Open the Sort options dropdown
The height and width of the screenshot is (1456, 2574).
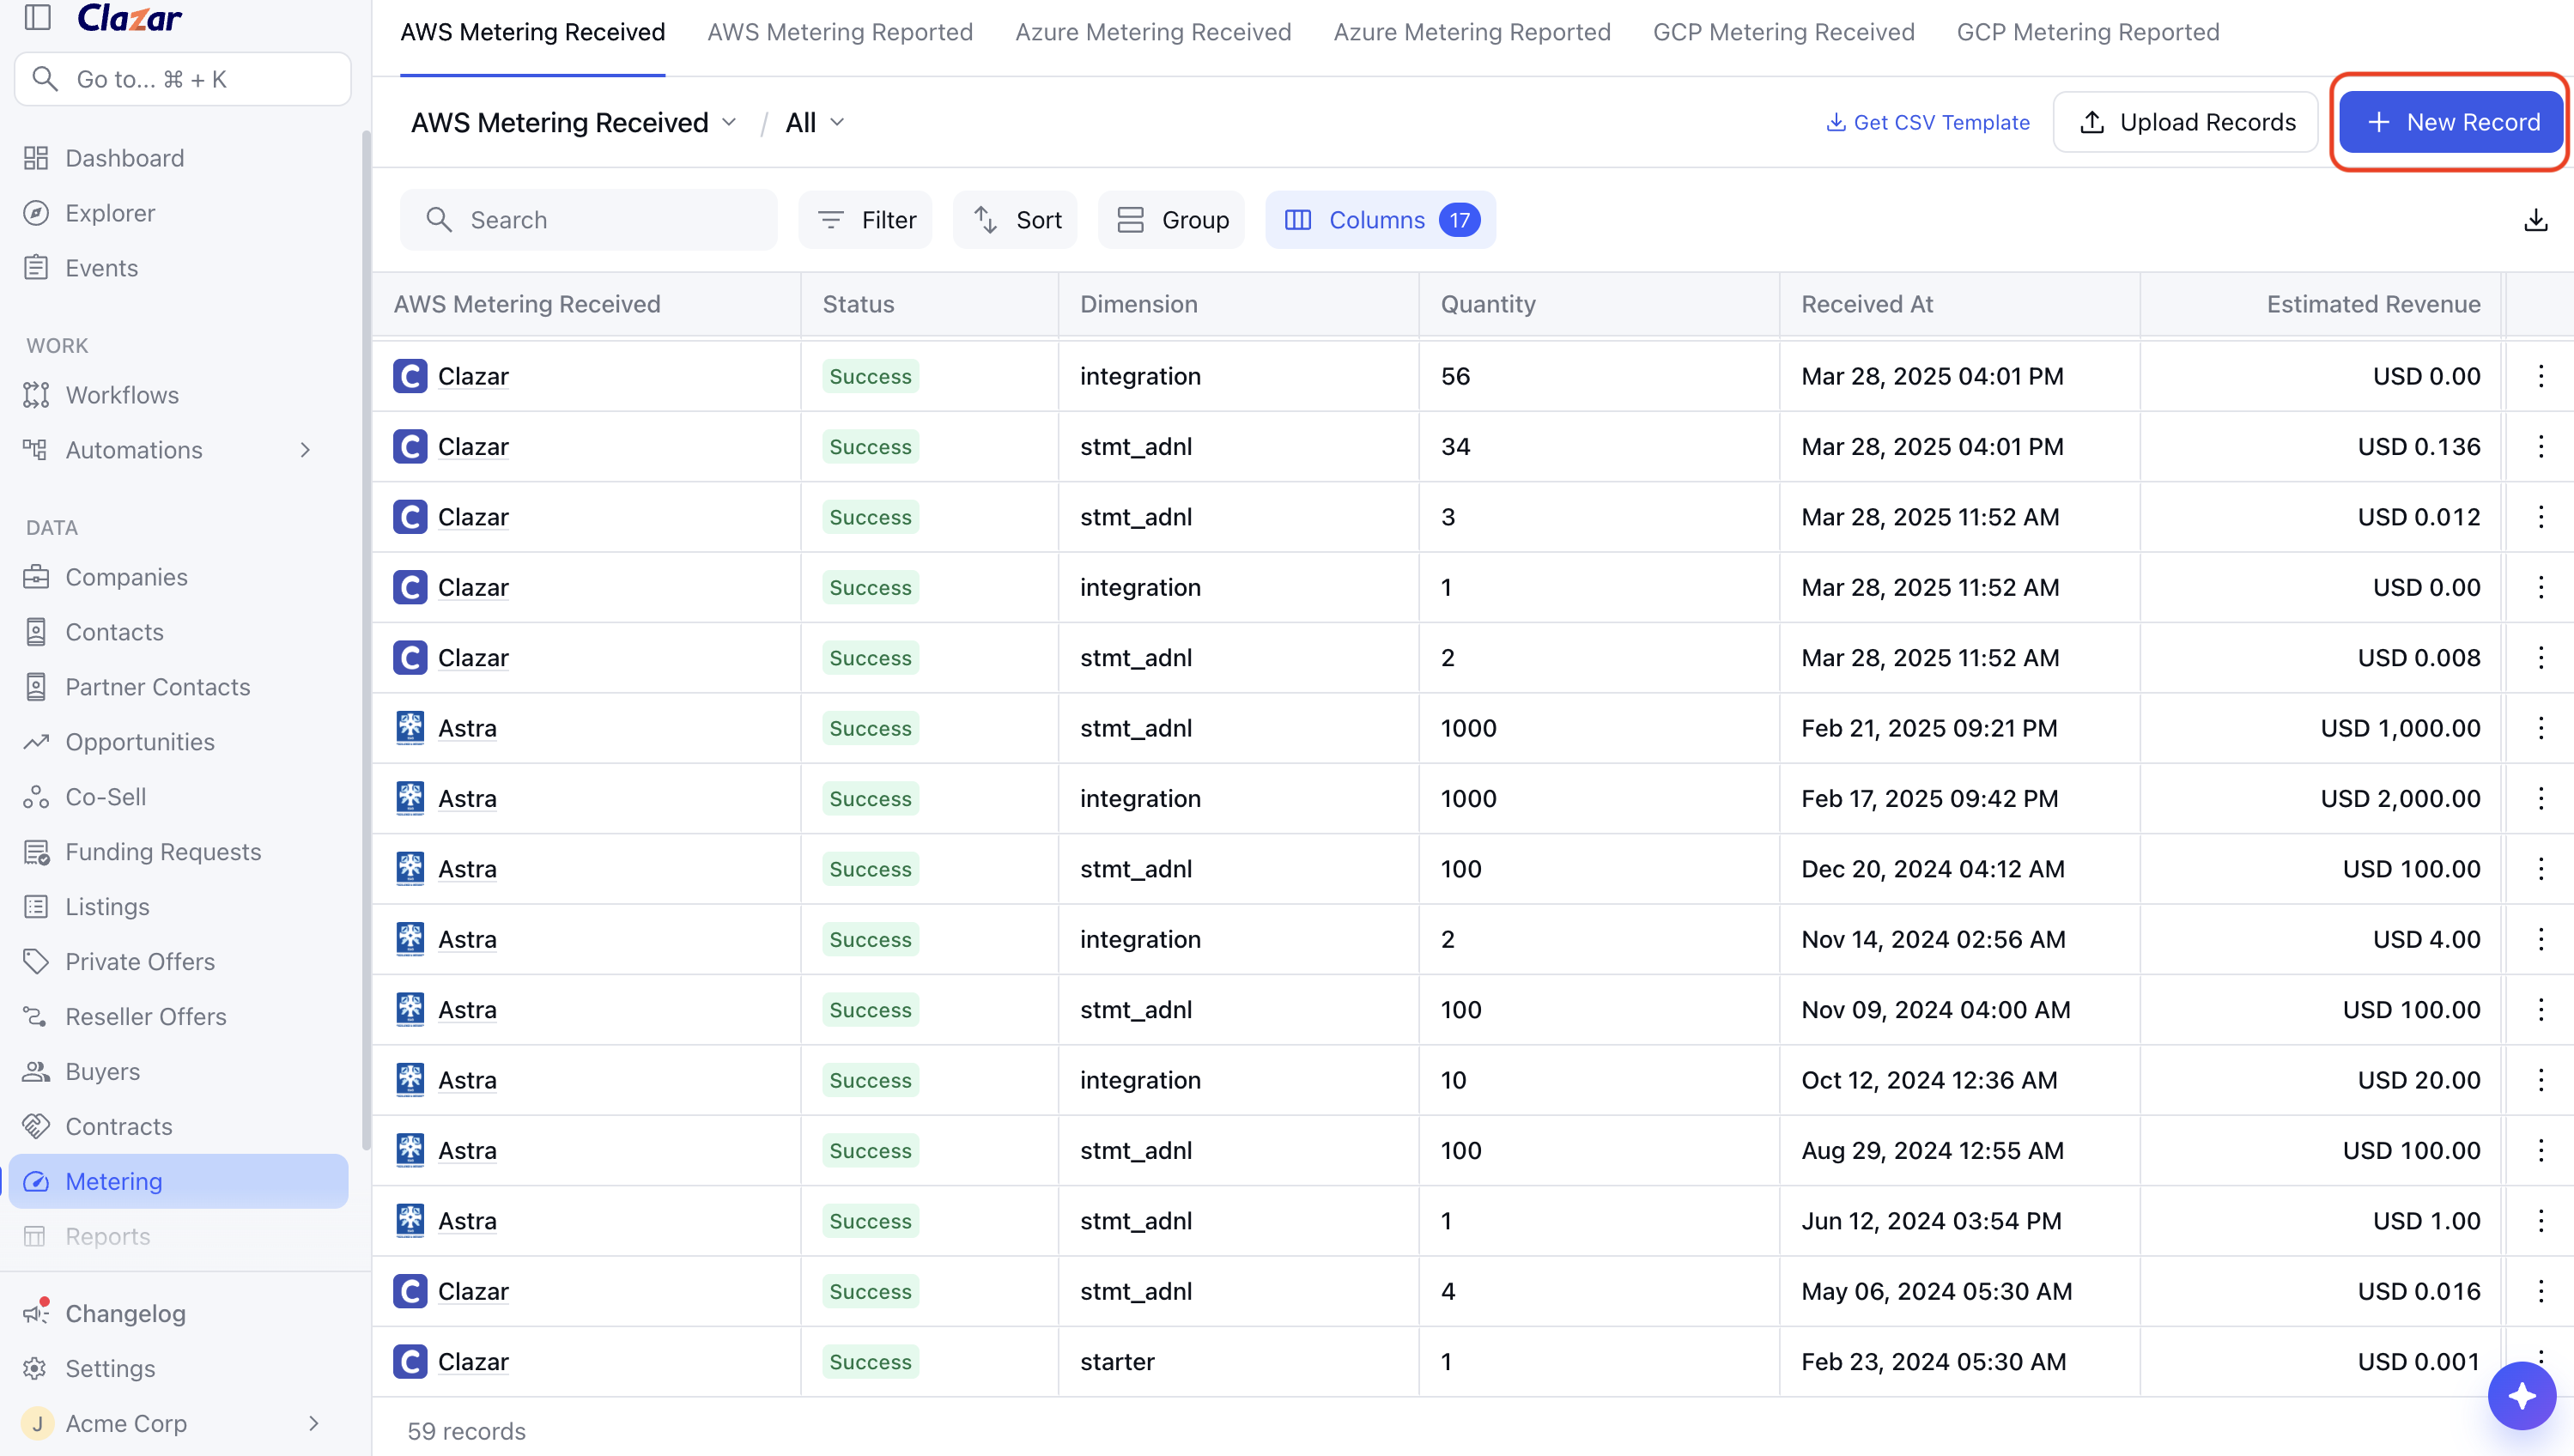click(x=1015, y=220)
